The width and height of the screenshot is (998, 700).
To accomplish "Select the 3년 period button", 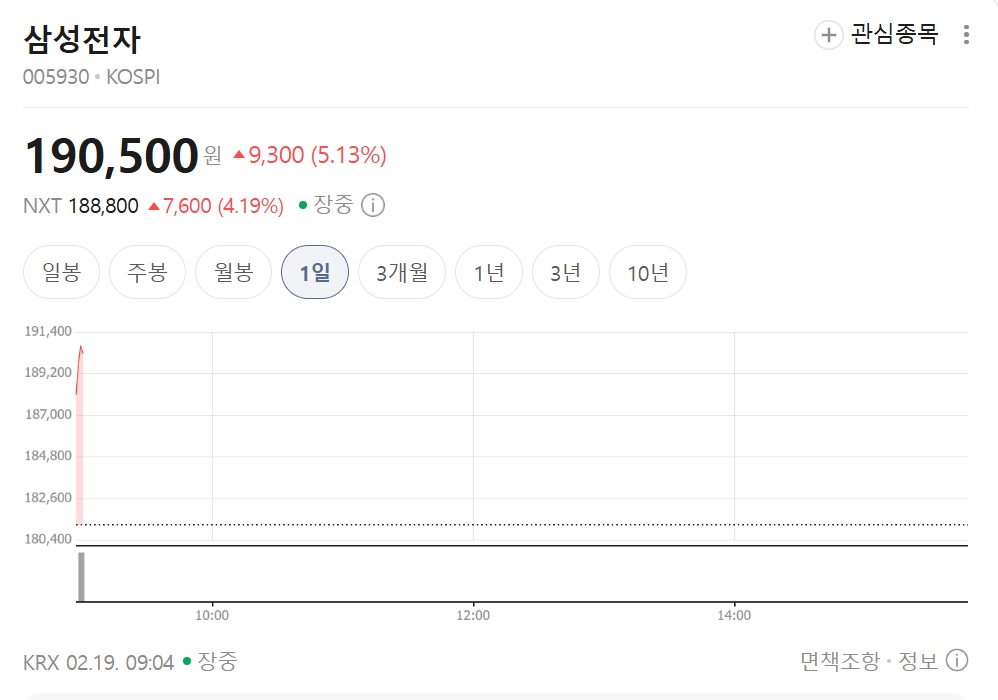I will click(565, 271).
